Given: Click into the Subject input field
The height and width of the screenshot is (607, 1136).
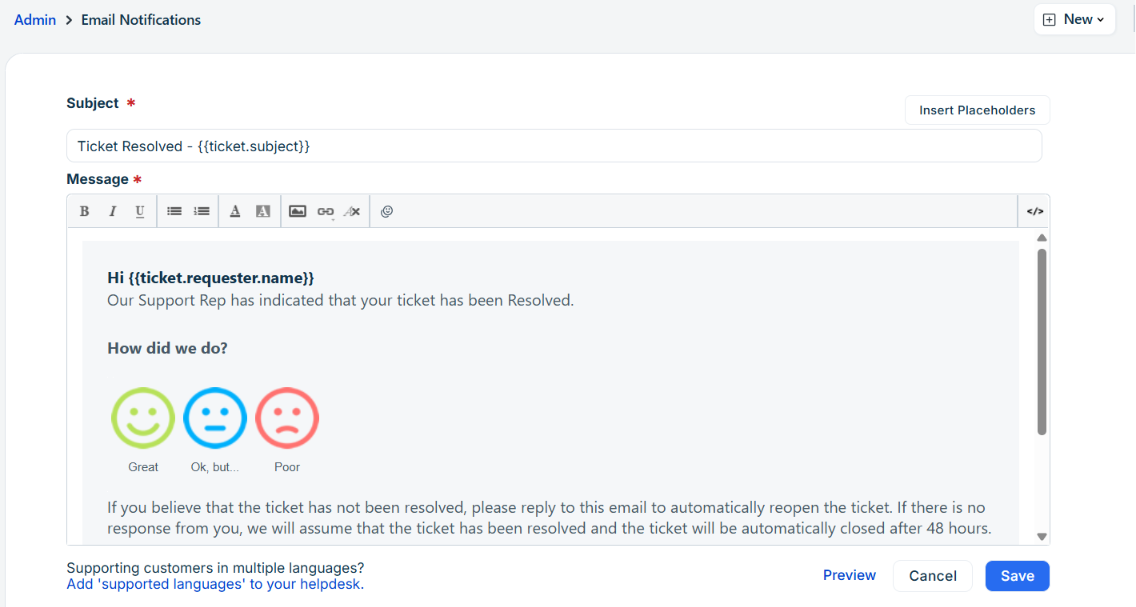Looking at the screenshot, I should [554, 146].
